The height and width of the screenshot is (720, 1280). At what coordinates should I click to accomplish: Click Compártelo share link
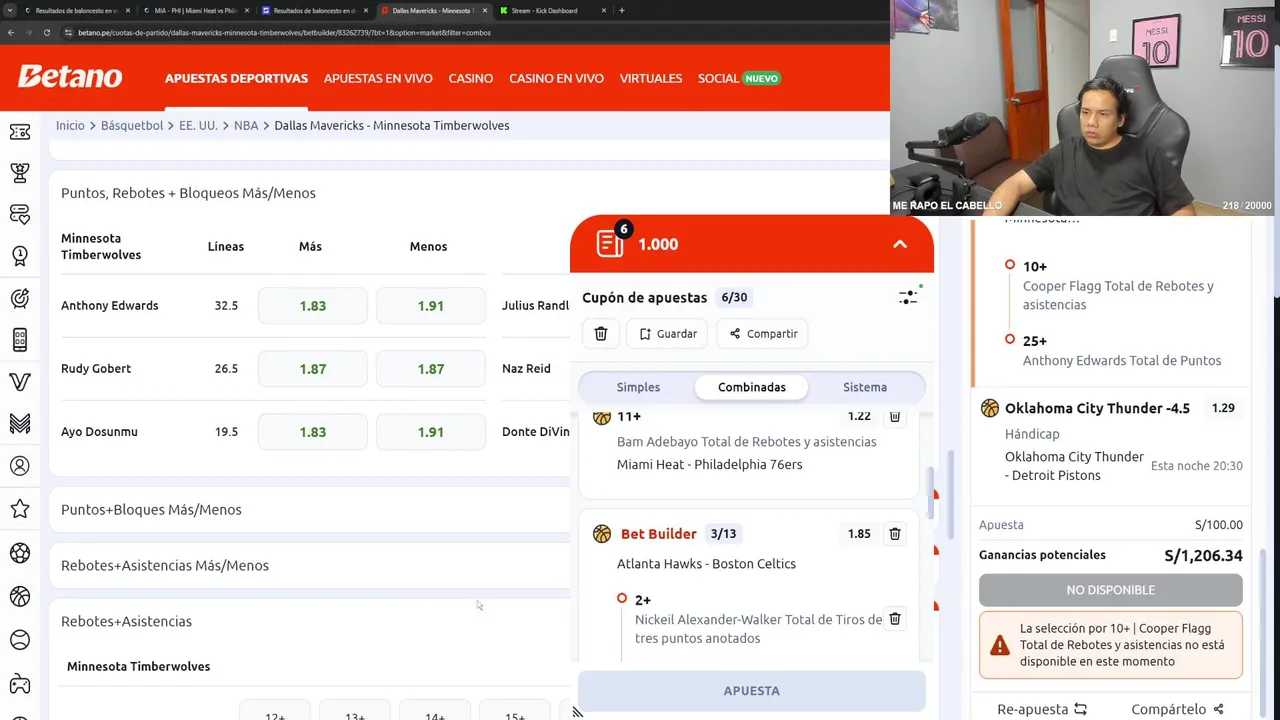[x=1177, y=709]
